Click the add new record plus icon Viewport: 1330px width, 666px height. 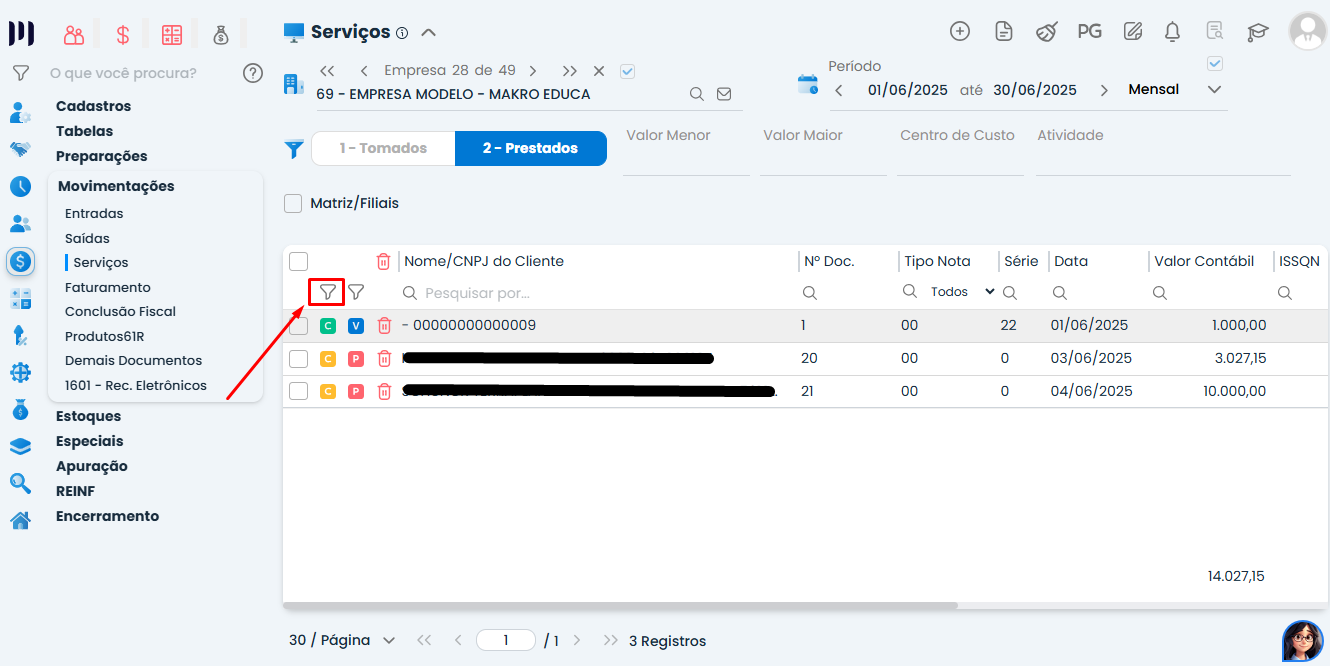[960, 31]
